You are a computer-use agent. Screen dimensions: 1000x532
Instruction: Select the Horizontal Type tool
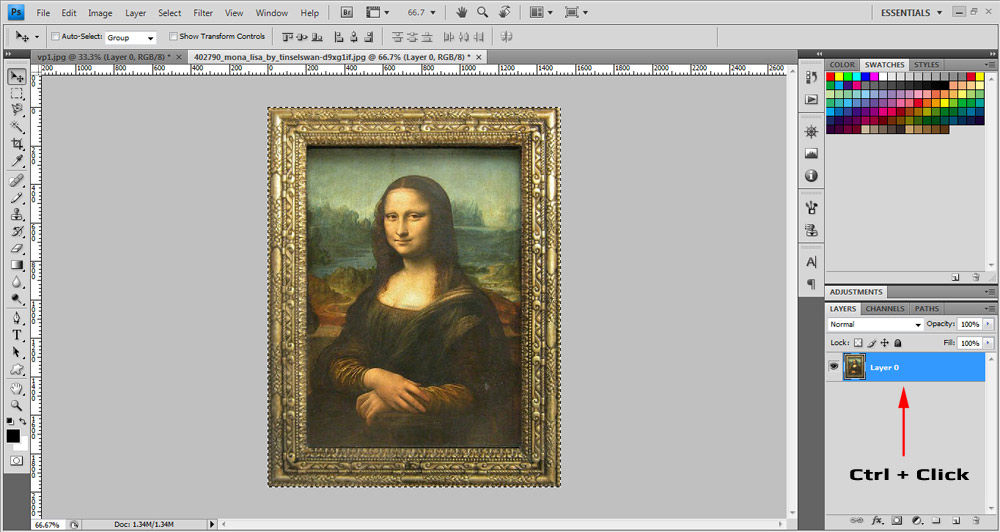[17, 335]
